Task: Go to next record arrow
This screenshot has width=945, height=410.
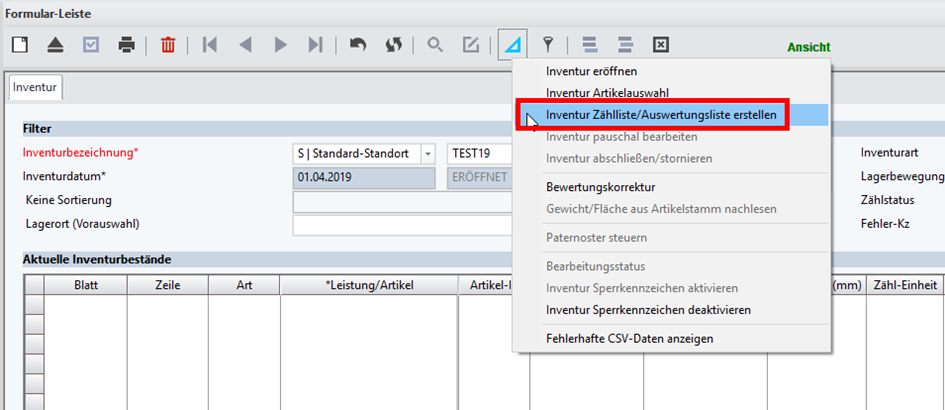Action: coord(281,45)
